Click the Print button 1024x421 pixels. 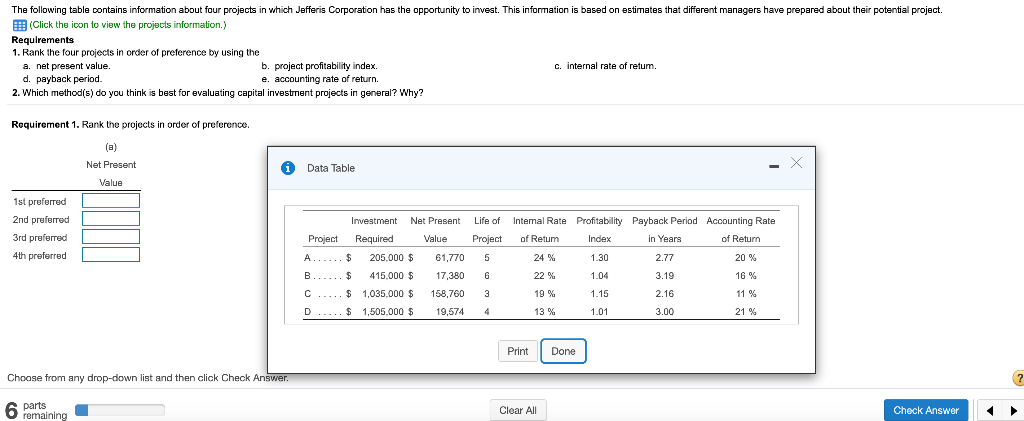[x=518, y=351]
